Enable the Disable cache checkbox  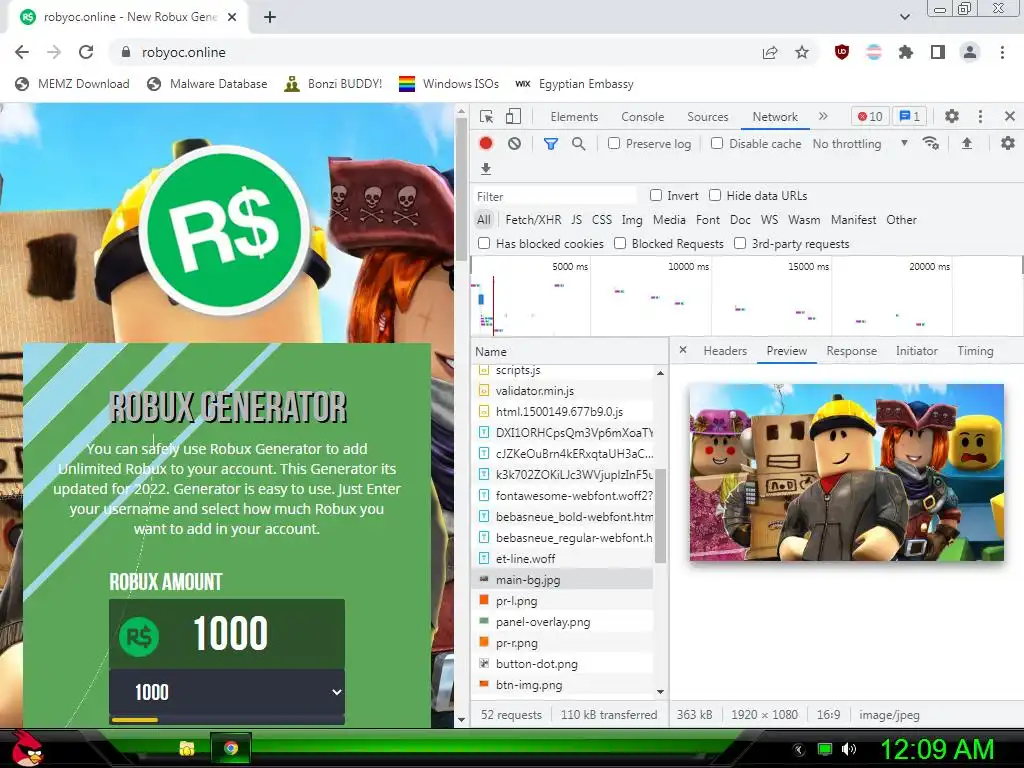(717, 143)
